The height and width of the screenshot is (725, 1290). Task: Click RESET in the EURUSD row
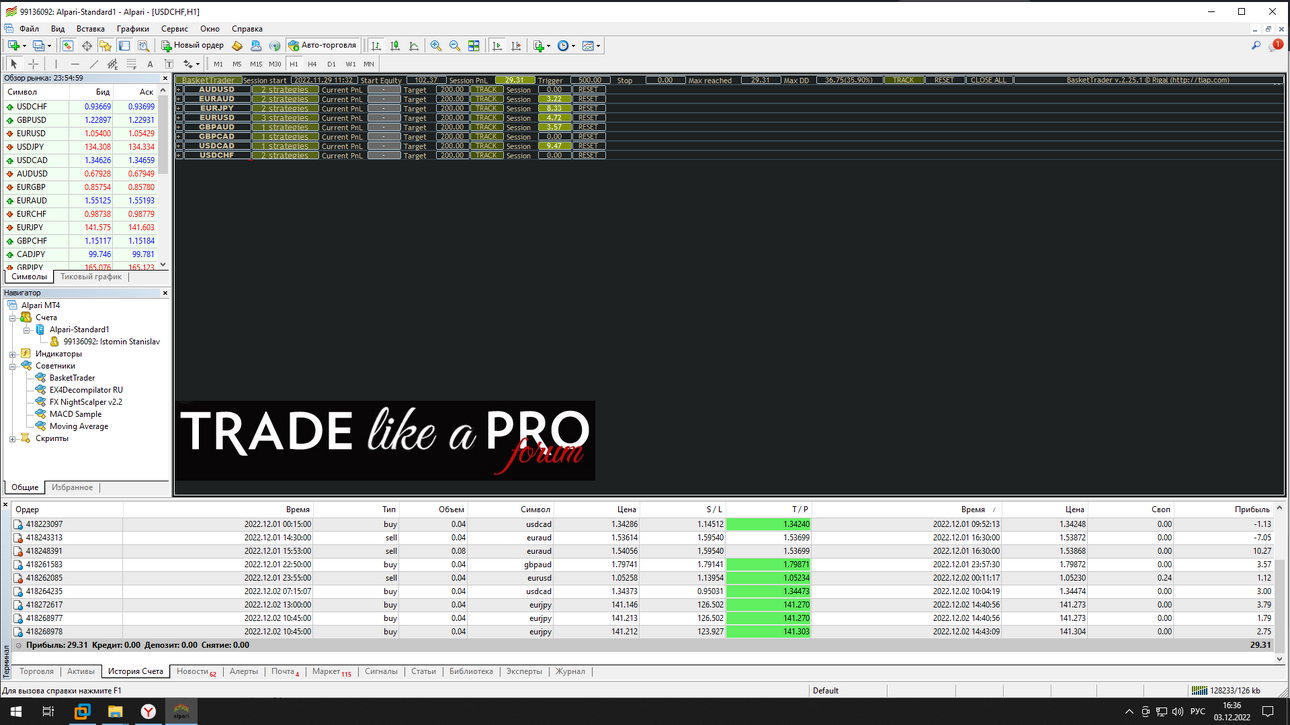pos(587,118)
